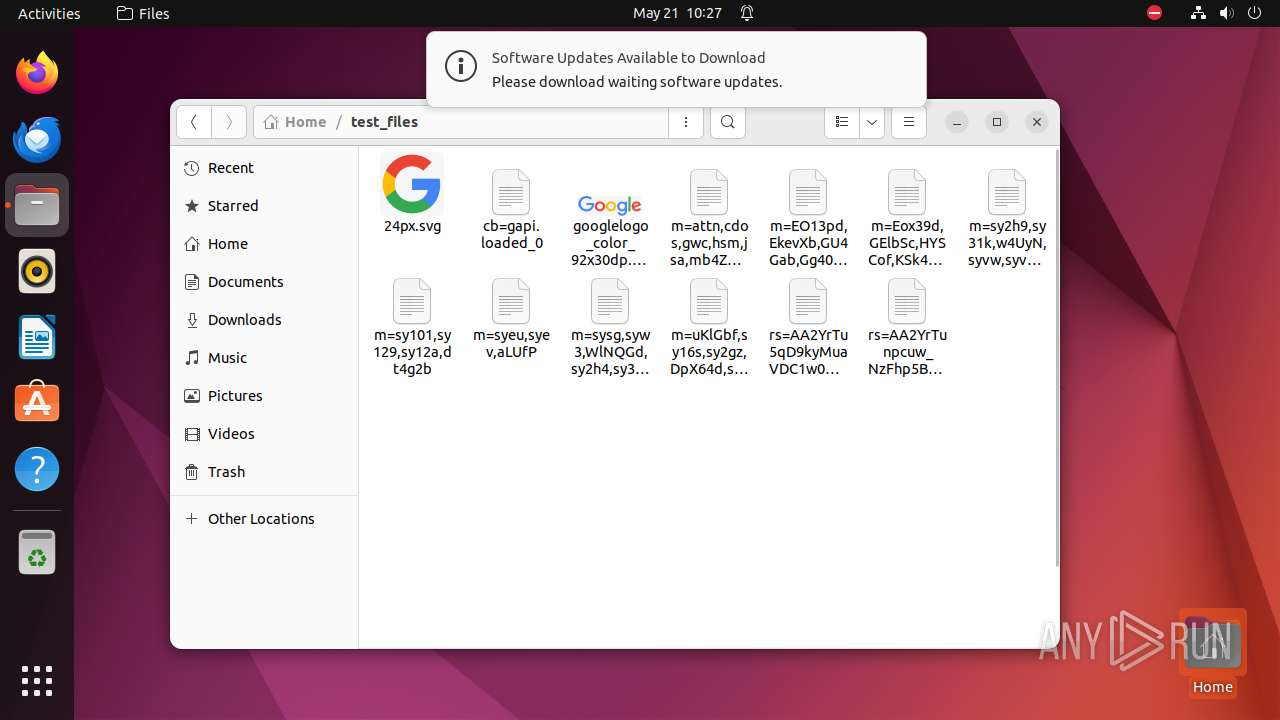Image resolution: width=1280 pixels, height=720 pixels.
Task: Open Documents in the sidebar
Action: point(264,282)
